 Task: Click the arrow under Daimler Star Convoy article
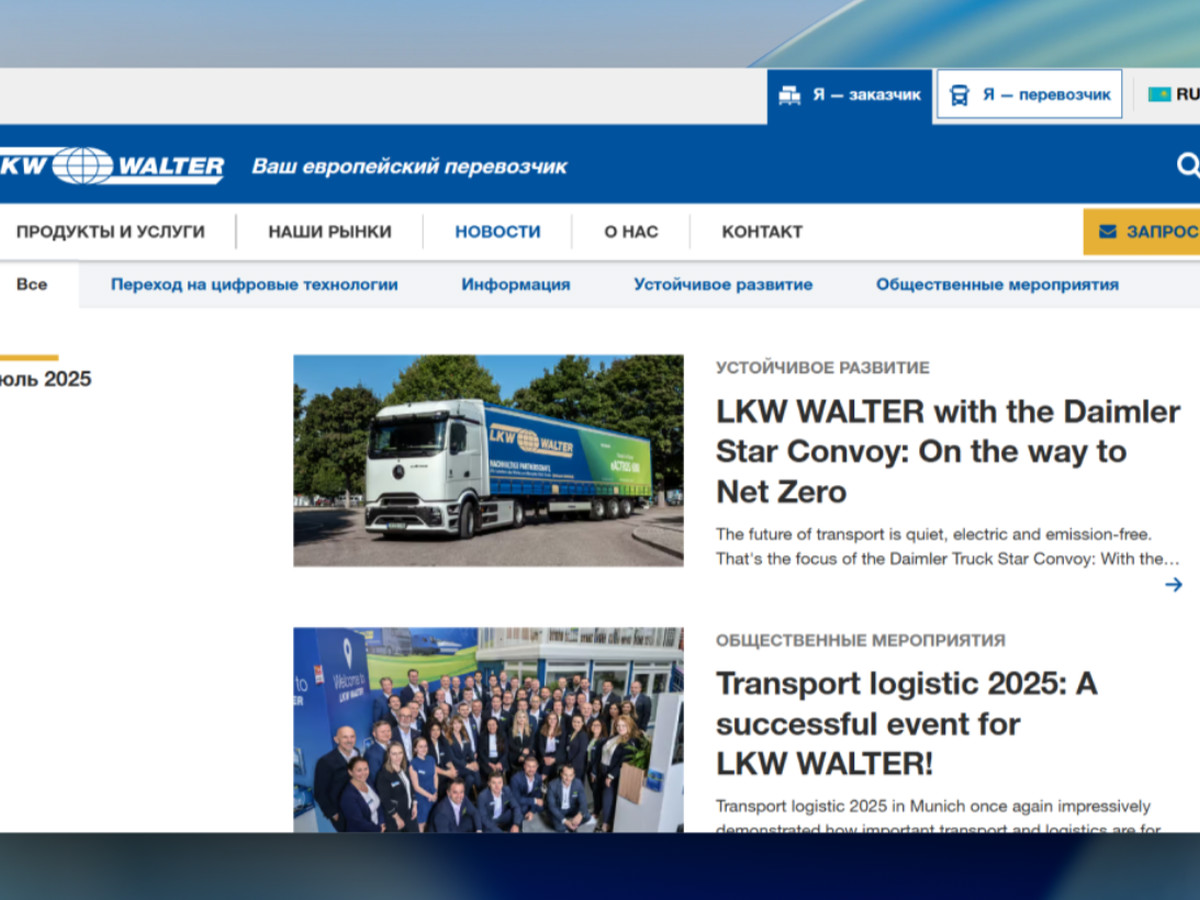point(1174,585)
